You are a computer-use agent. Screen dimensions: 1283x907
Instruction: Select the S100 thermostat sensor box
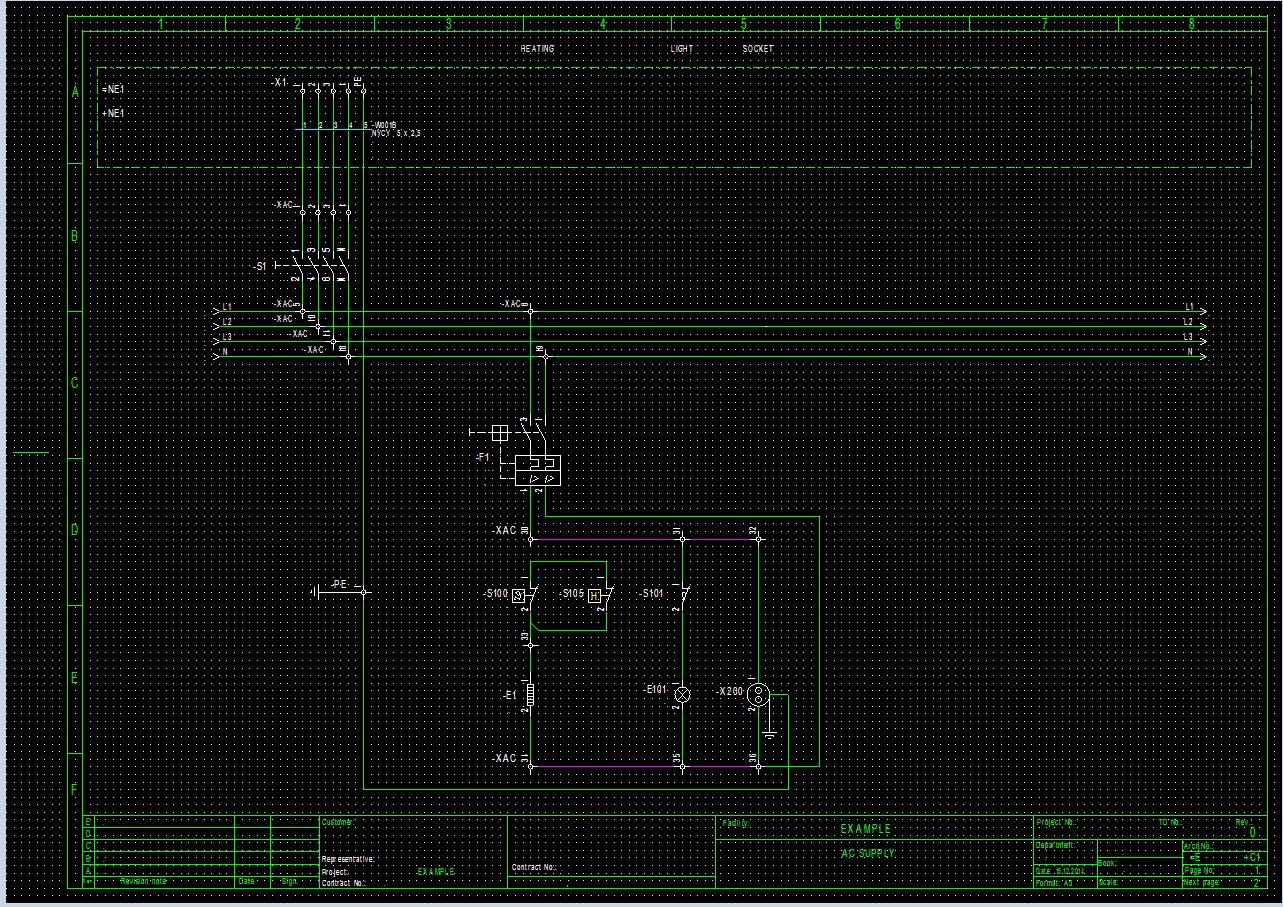tap(519, 595)
